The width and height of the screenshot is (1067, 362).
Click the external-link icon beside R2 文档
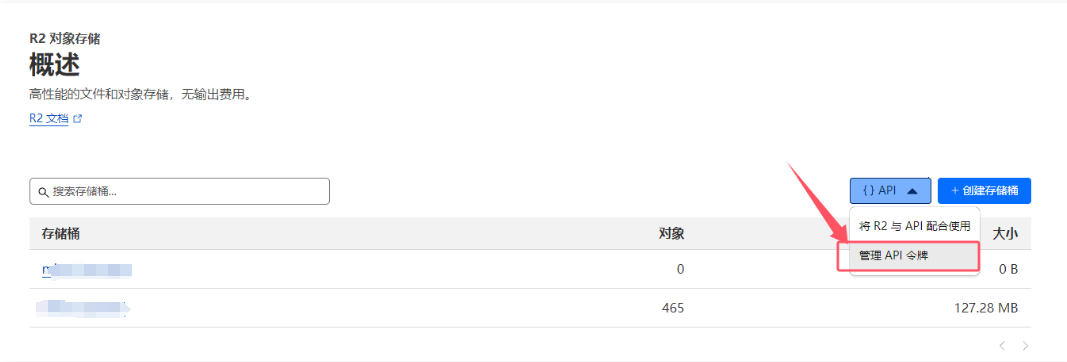tap(78, 118)
